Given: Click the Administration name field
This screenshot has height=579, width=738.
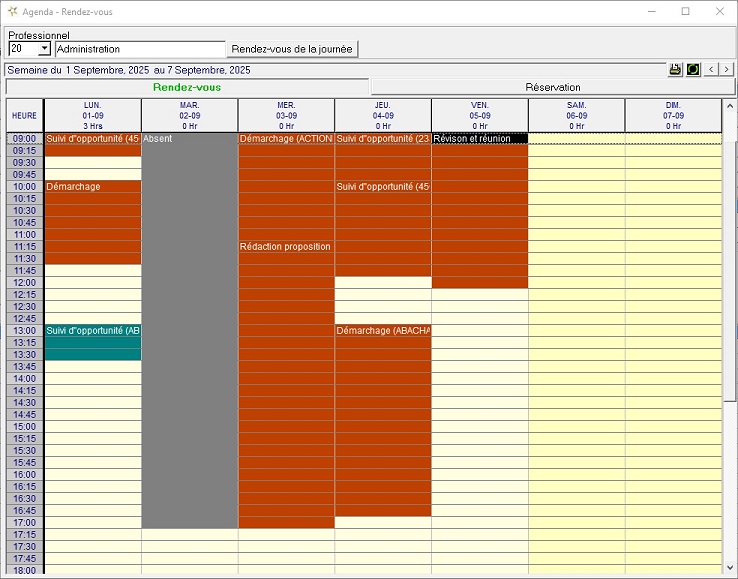Looking at the screenshot, I should (140, 49).
